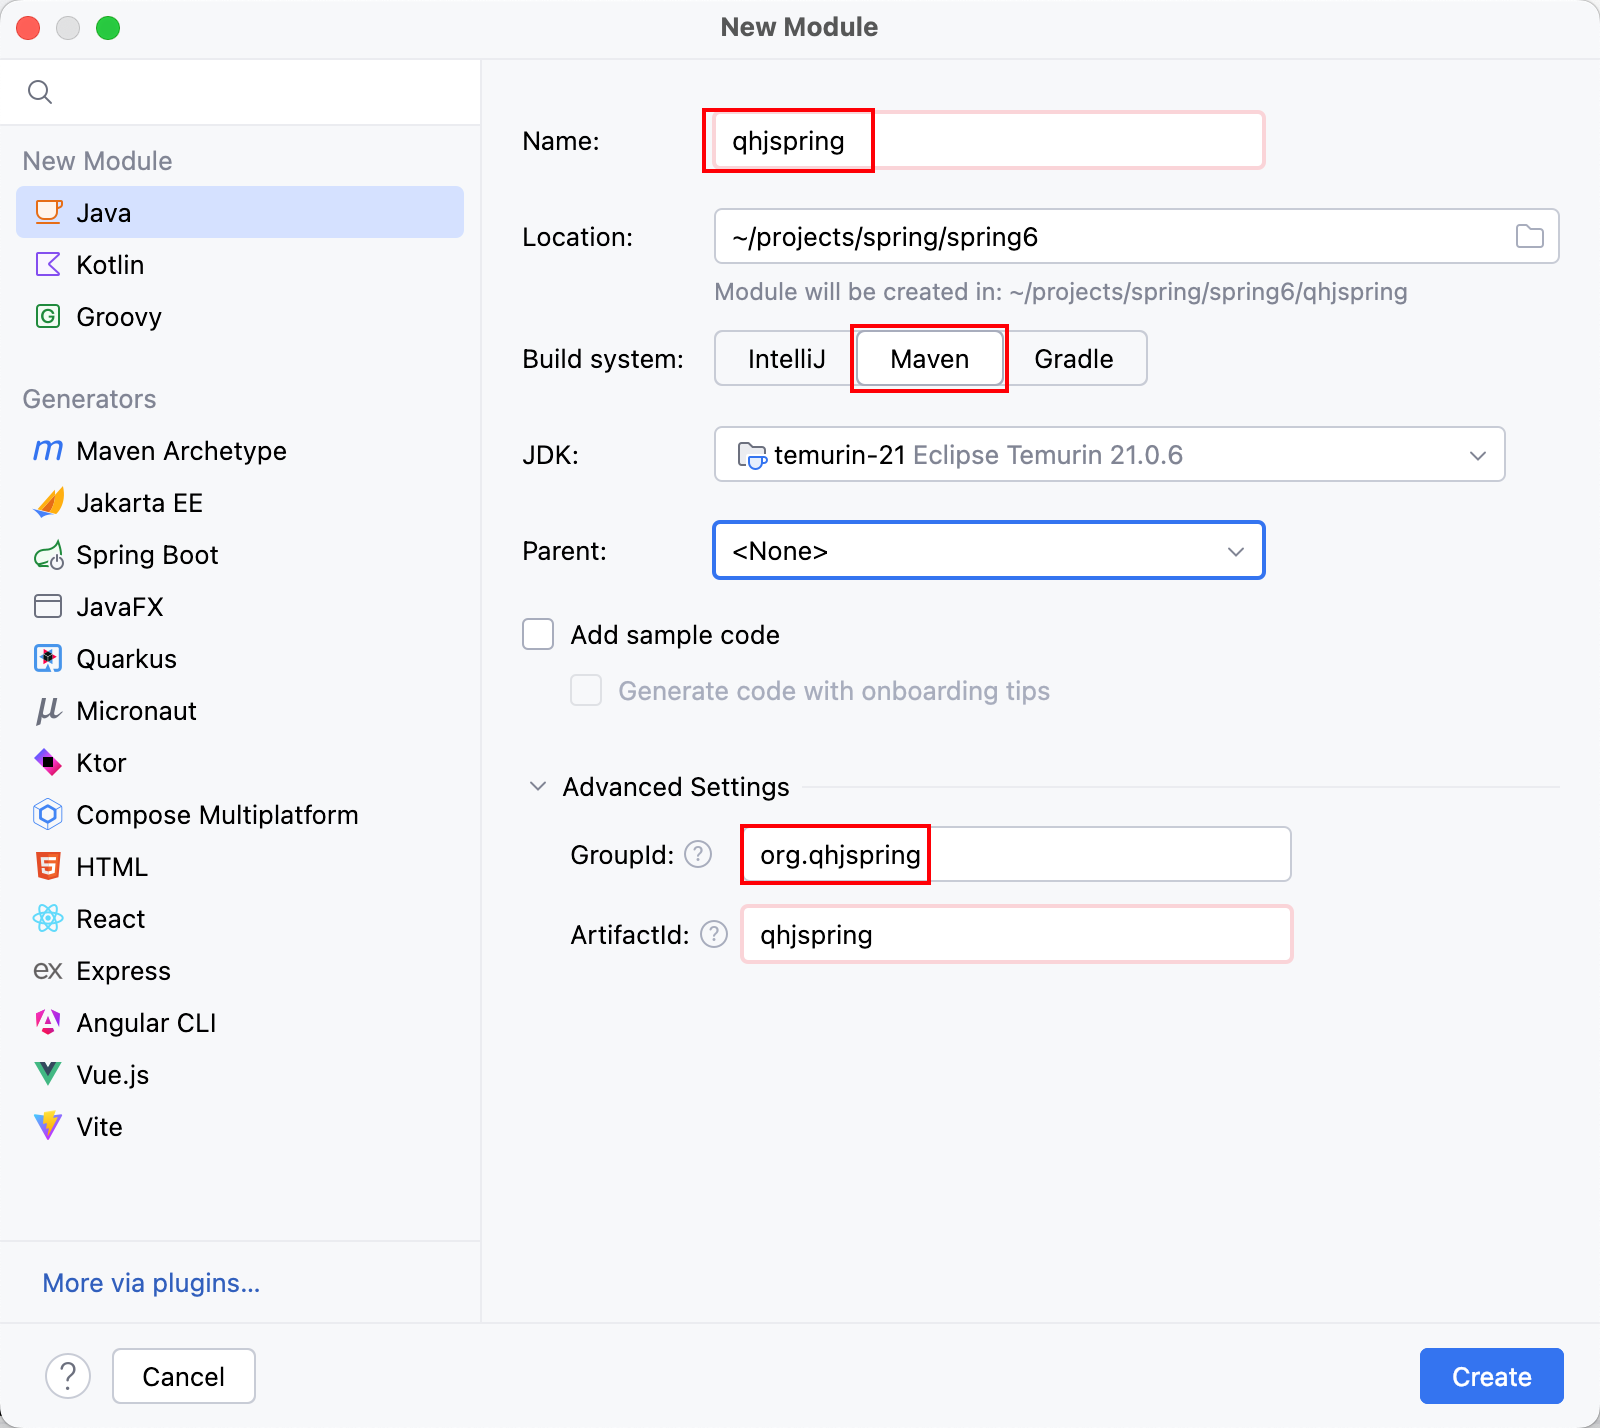The height and width of the screenshot is (1428, 1600).
Task: Open More via plugins link
Action: 151,1282
